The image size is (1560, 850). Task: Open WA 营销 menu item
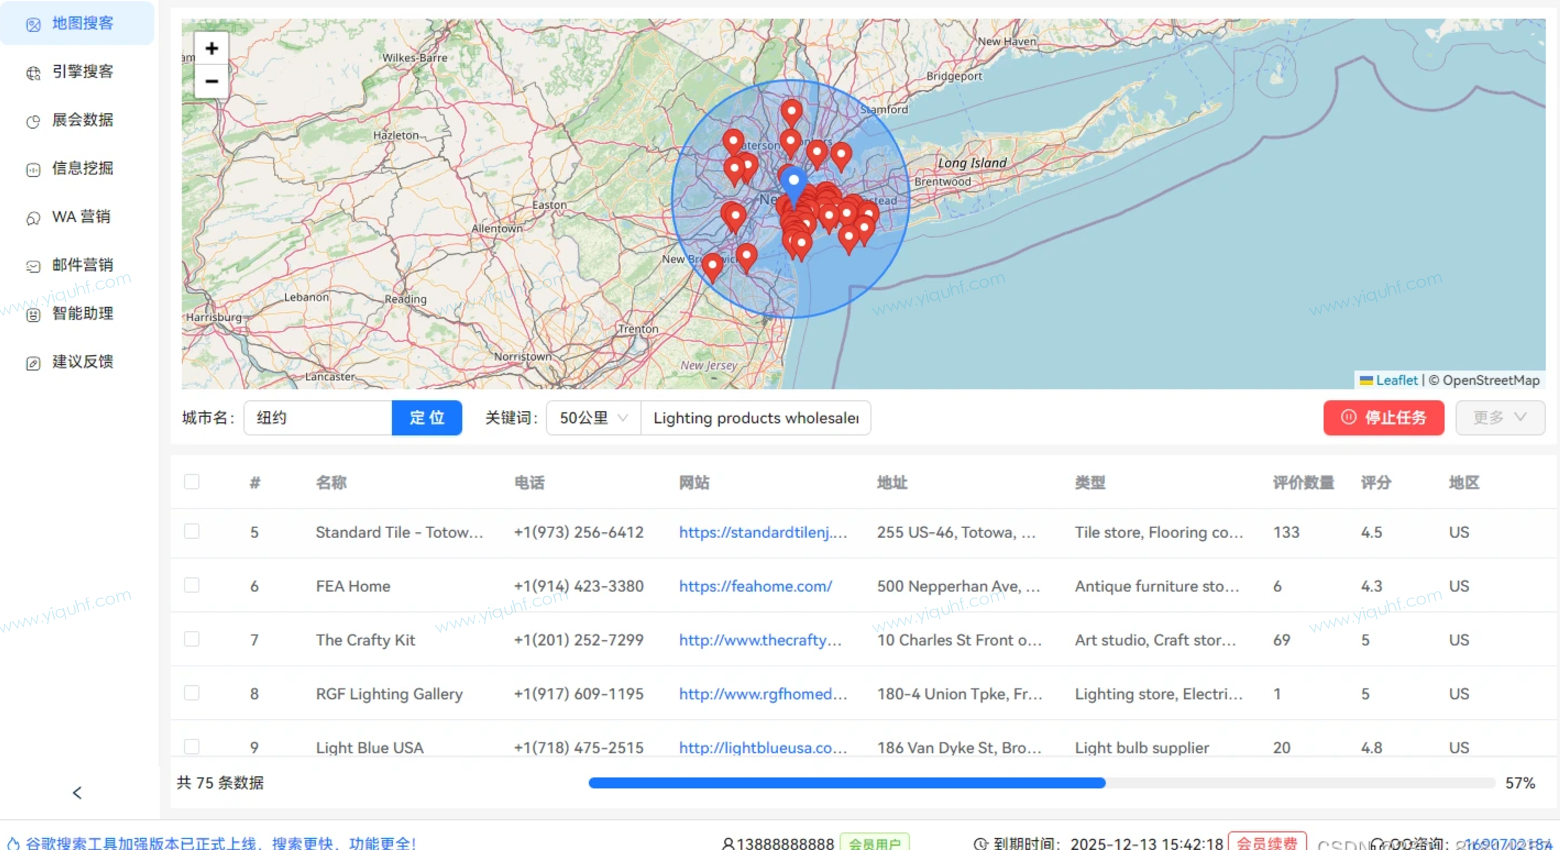pyautogui.click(x=77, y=216)
